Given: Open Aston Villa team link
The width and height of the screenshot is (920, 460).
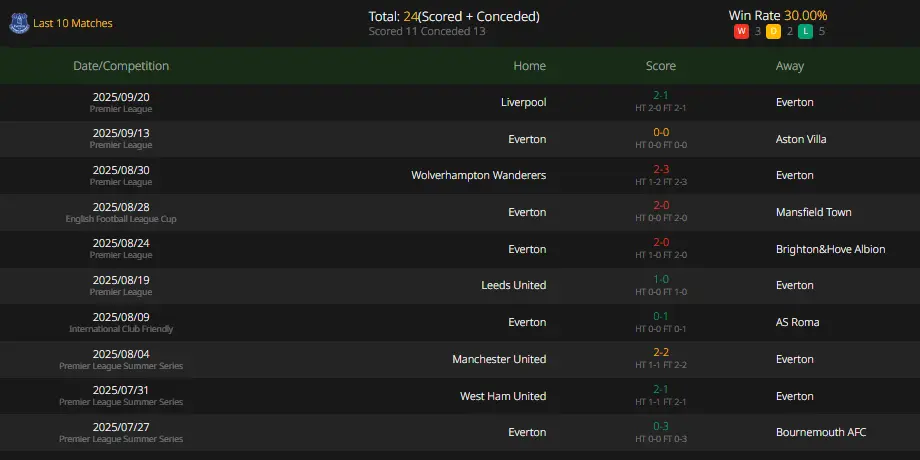Looking at the screenshot, I should coord(801,139).
